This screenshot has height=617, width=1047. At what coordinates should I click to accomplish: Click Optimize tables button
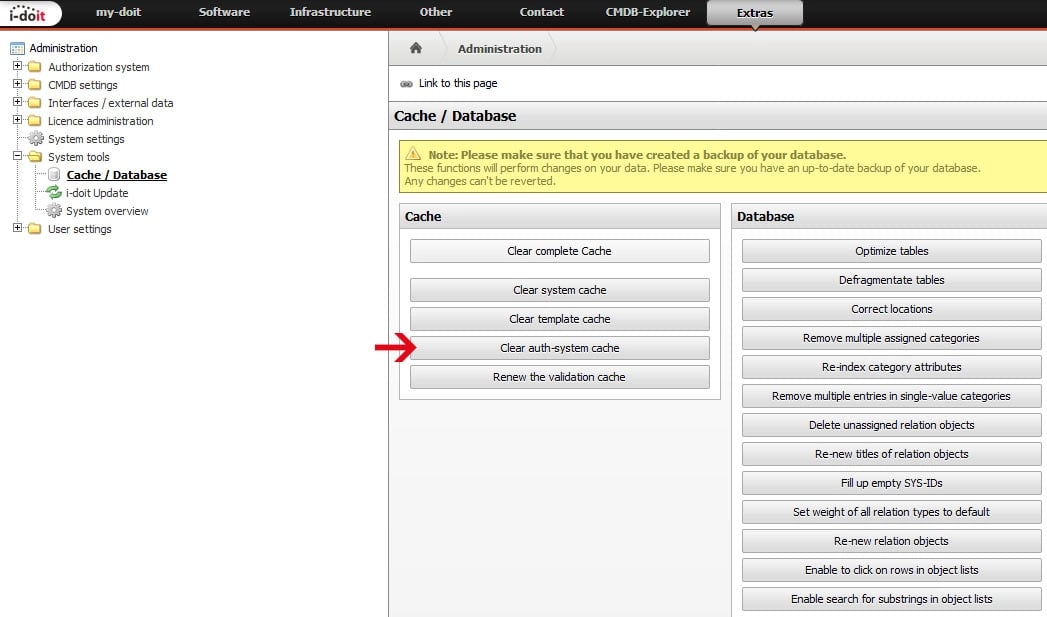click(891, 251)
